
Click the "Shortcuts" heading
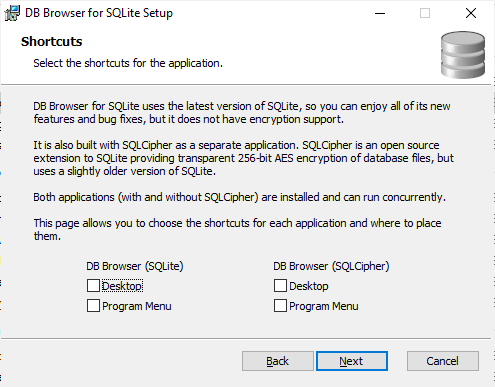pos(51,42)
